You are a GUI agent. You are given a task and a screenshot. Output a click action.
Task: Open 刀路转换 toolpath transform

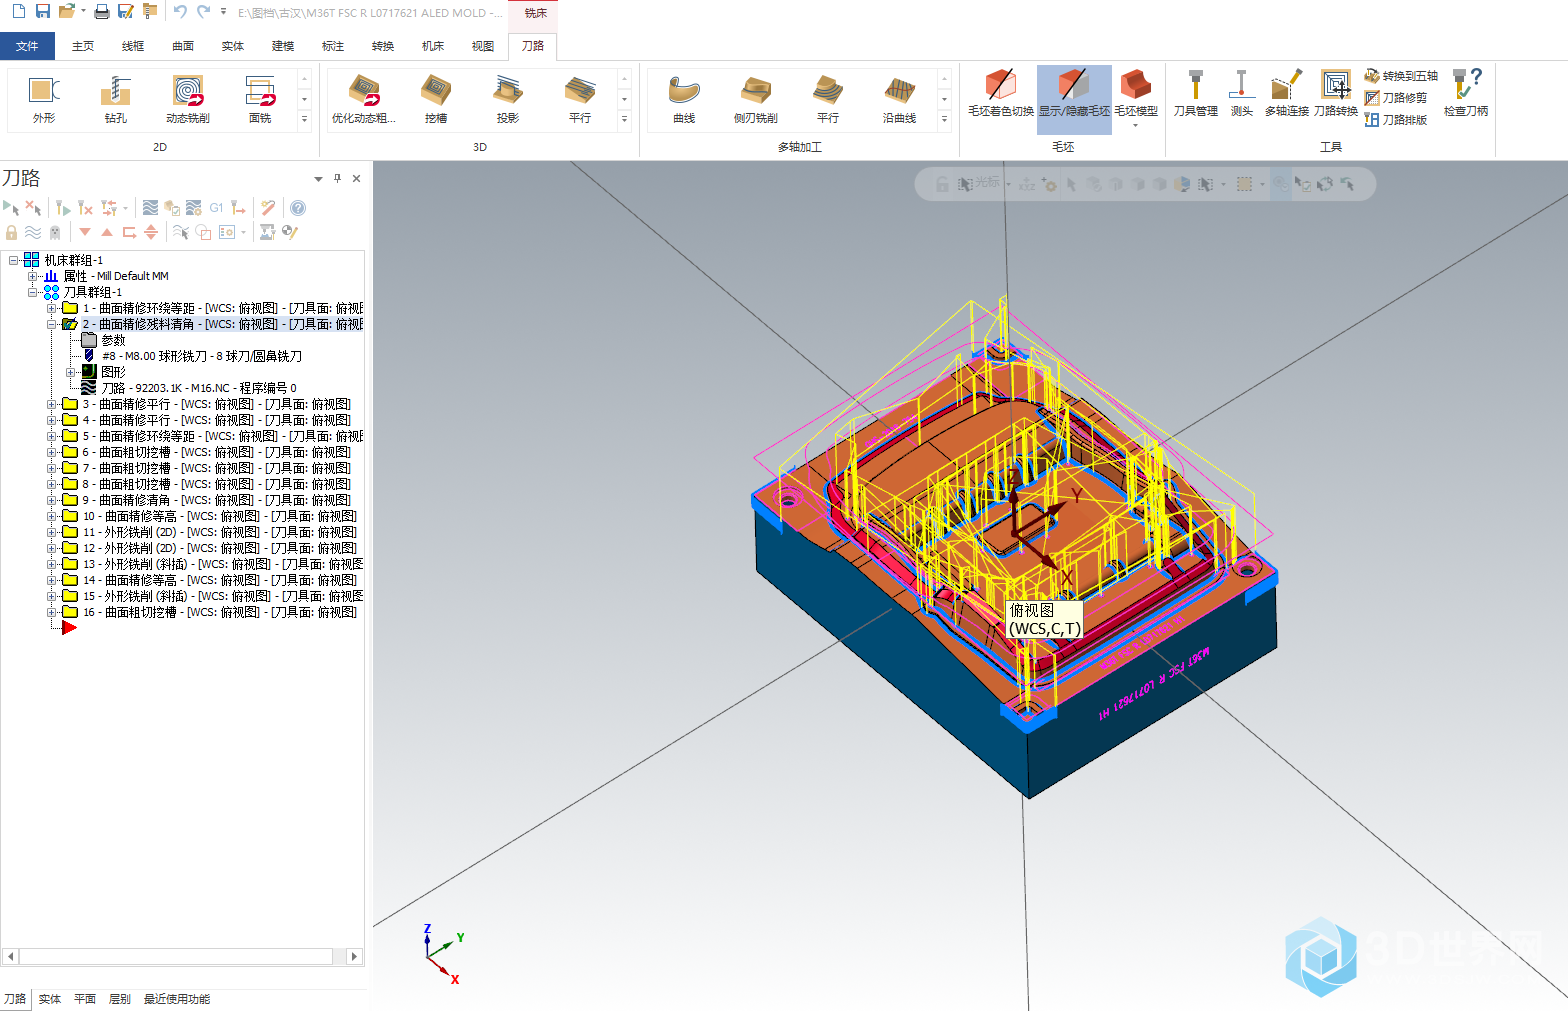tap(1335, 93)
